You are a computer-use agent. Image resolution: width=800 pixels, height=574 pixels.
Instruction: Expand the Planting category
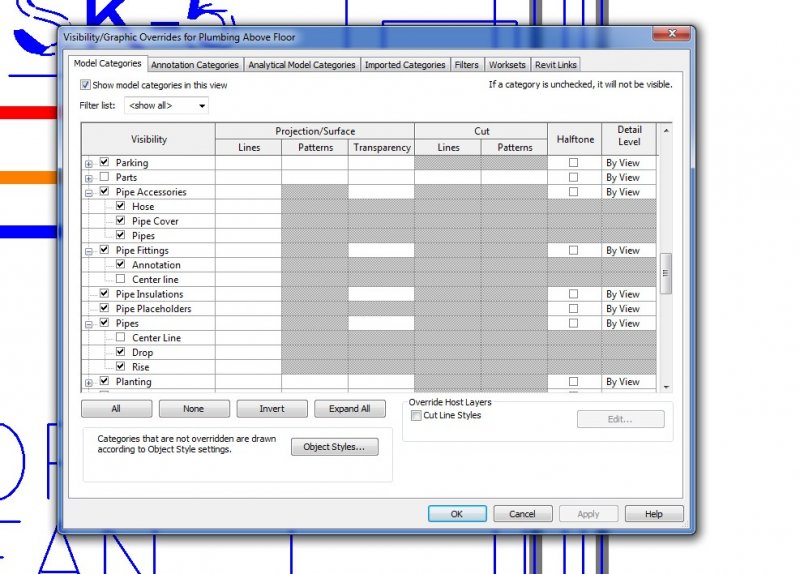point(89,383)
